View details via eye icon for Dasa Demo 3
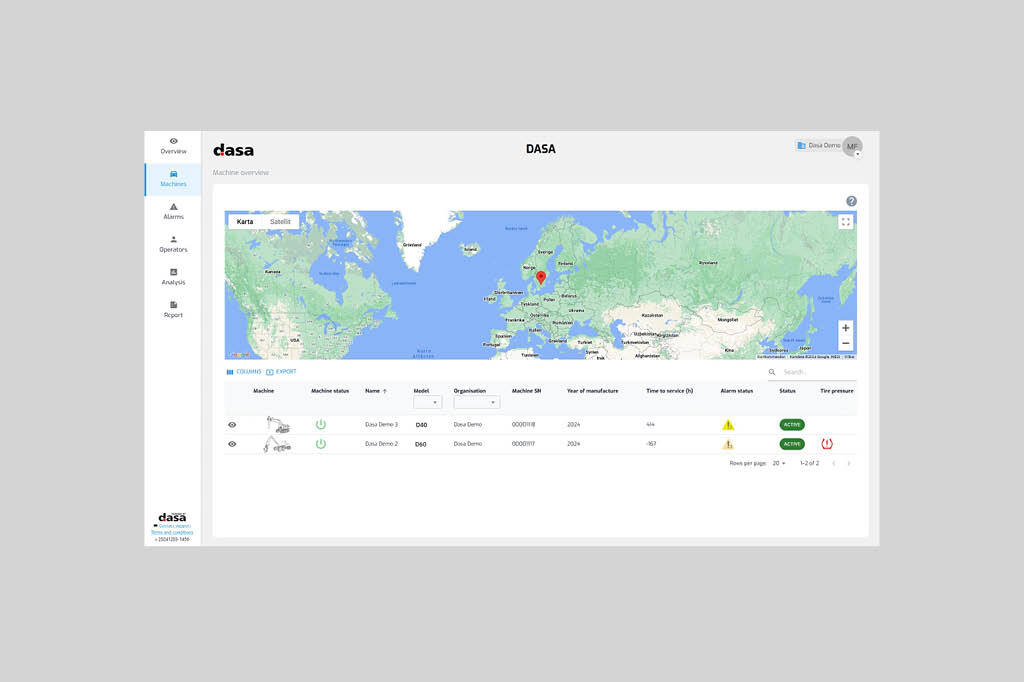Viewport: 1024px width, 682px height. [232, 425]
